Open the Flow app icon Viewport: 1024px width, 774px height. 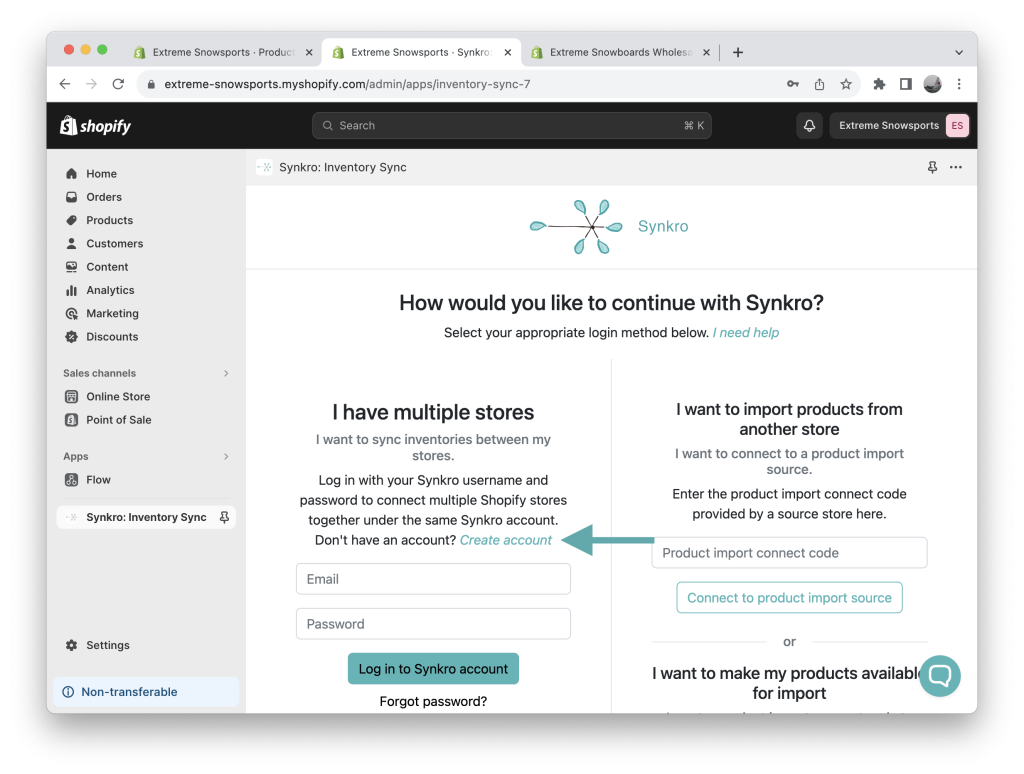[71, 479]
